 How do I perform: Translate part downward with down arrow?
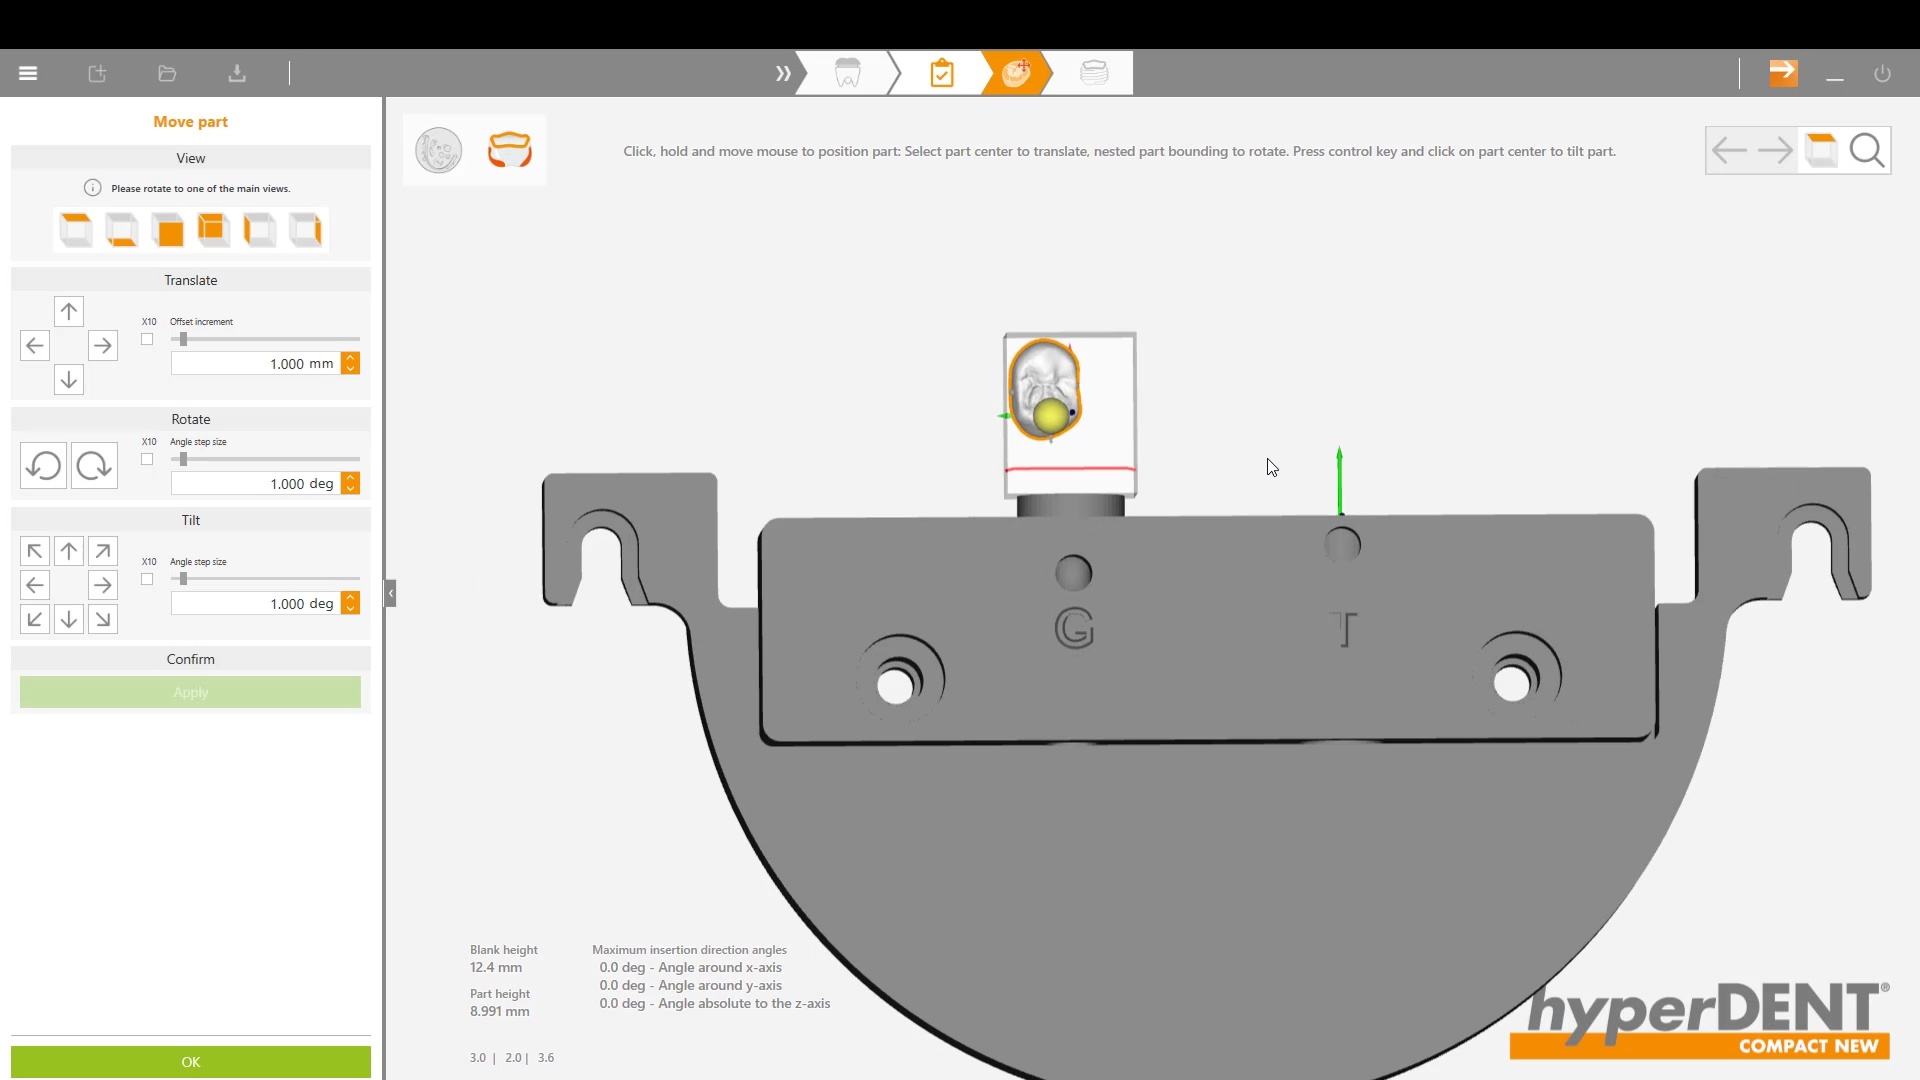[68, 380]
